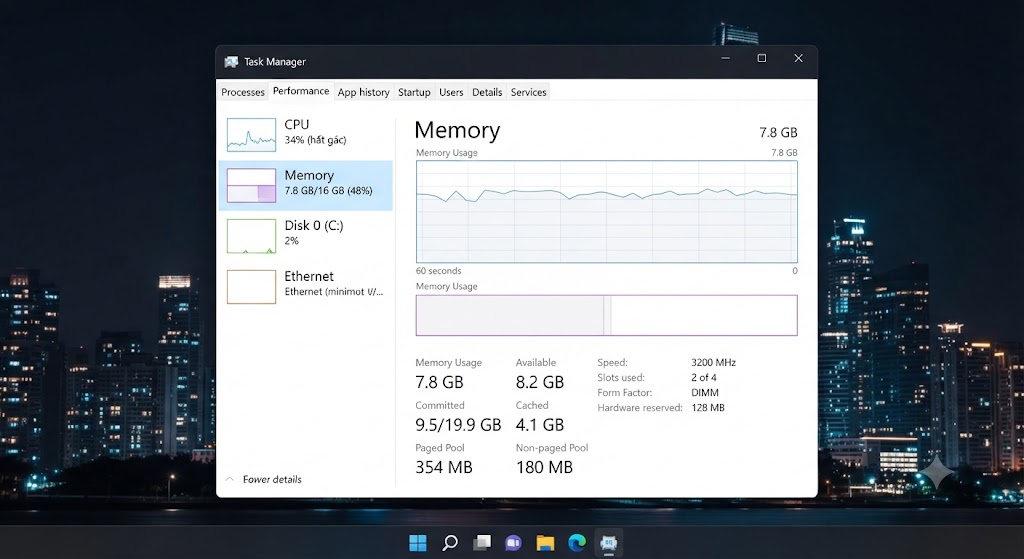Select the Memory item in sidebar
The image size is (1024, 559).
306,185
